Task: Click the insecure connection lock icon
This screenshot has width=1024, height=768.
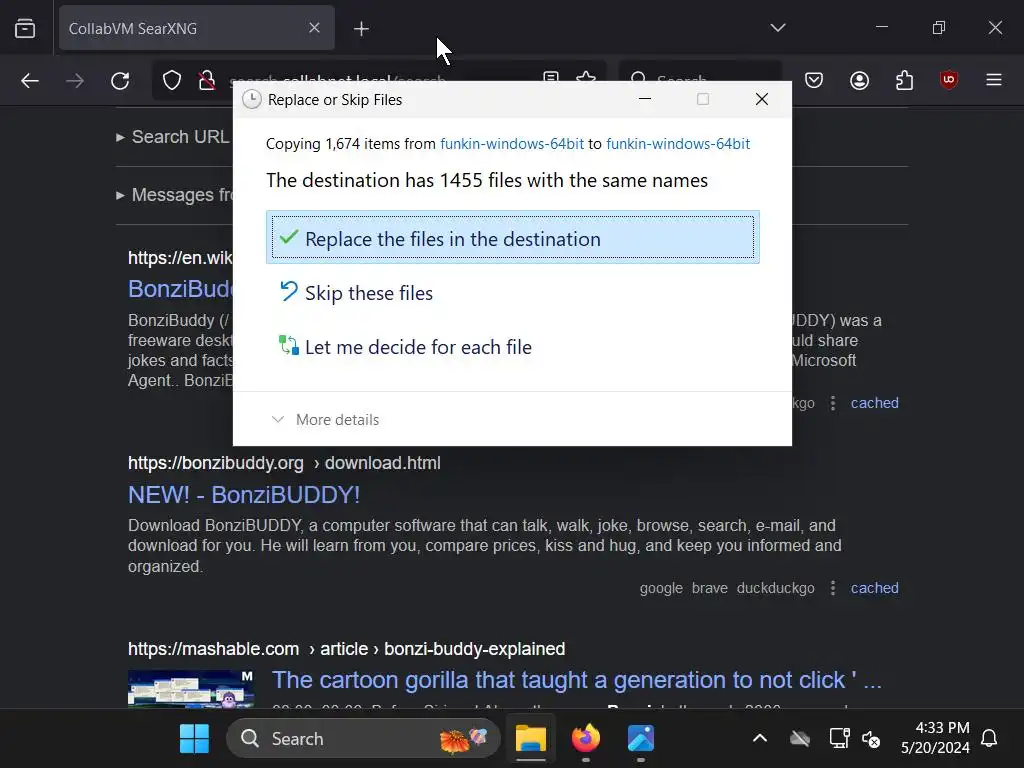Action: point(207,80)
